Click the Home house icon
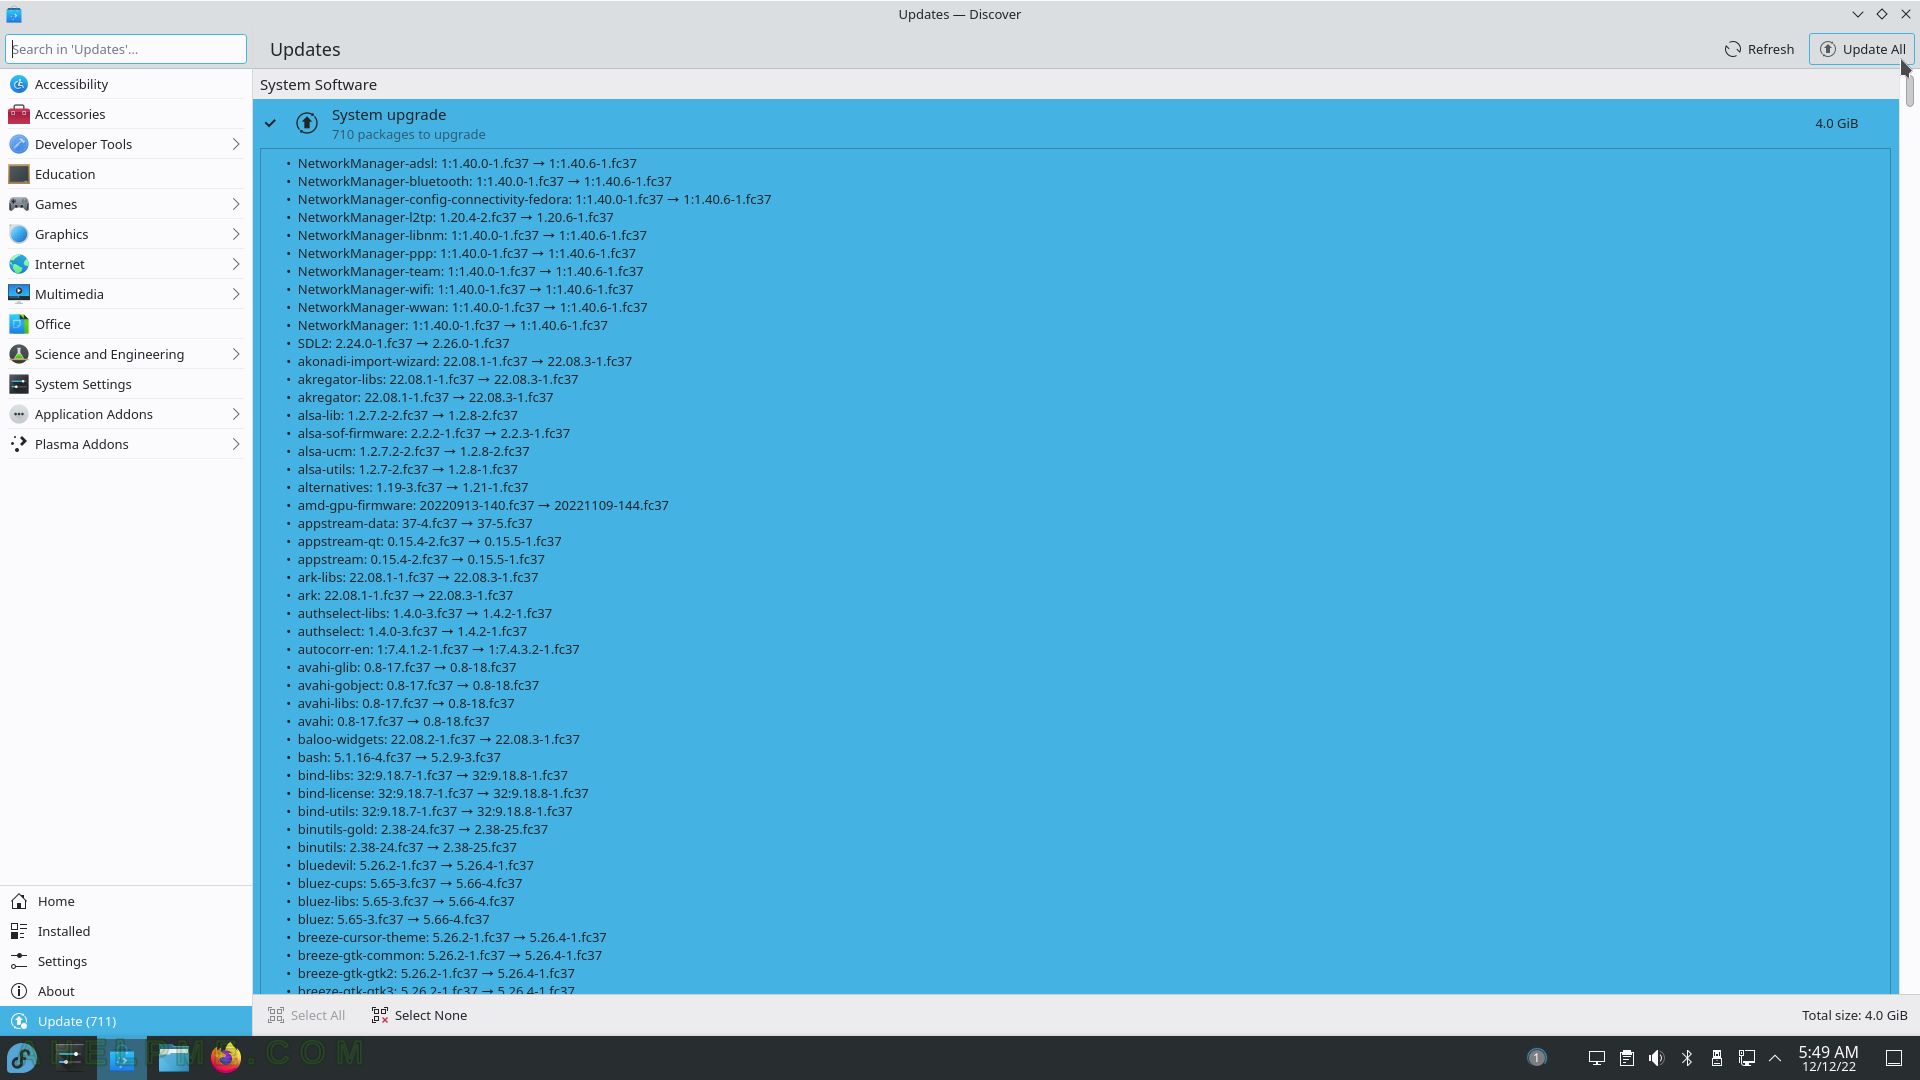The image size is (1920, 1080). (19, 901)
